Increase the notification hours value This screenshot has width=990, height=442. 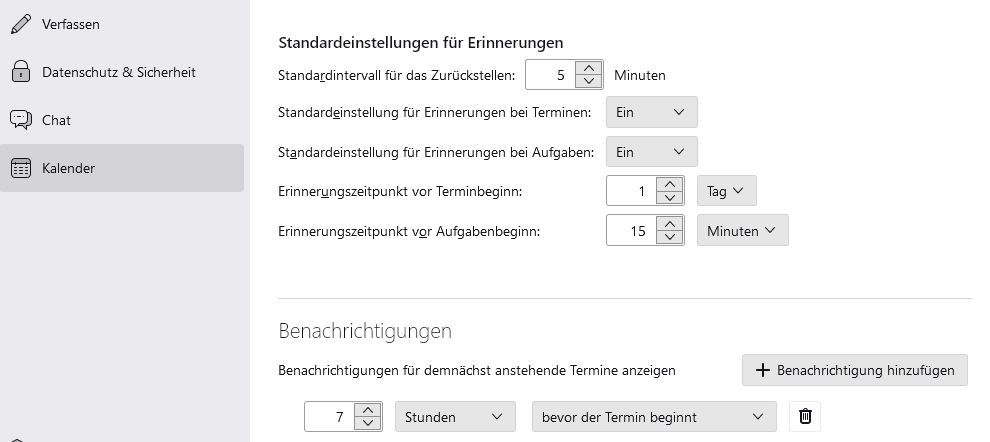click(x=368, y=410)
